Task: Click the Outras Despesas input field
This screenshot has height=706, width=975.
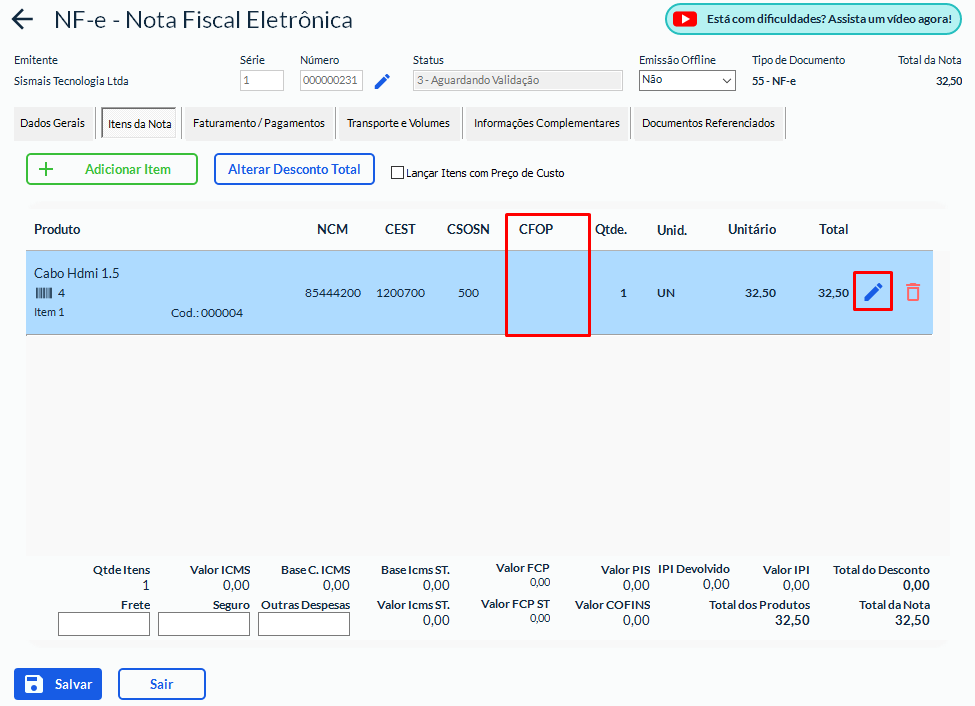Action: 304,624
